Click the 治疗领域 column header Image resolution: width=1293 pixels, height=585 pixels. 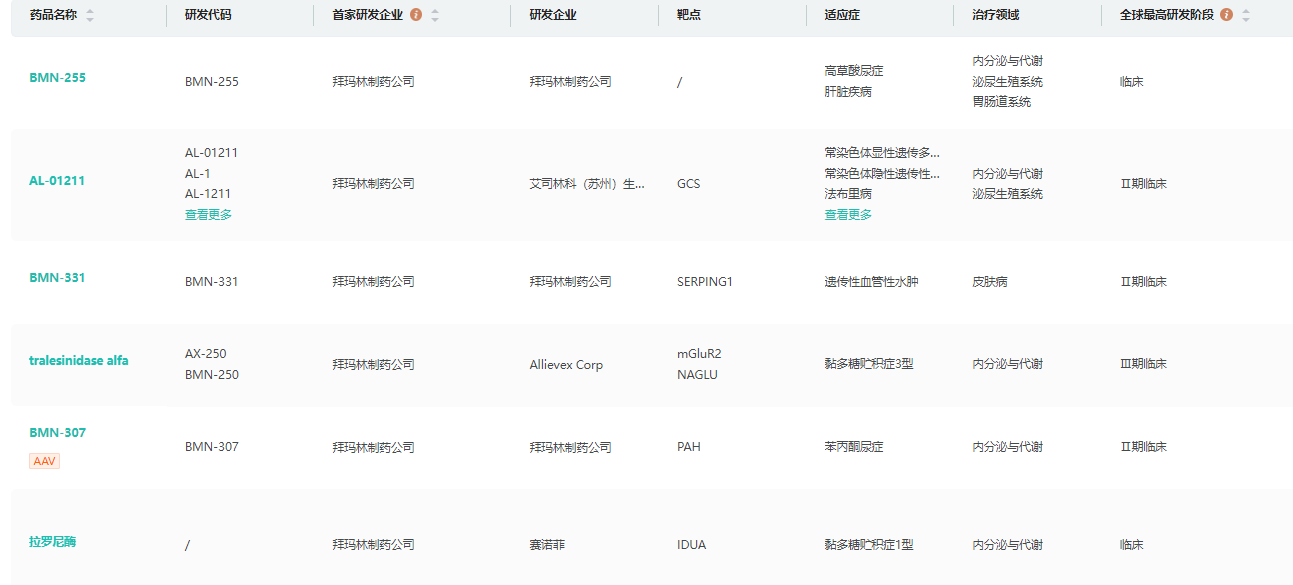tap(996, 16)
